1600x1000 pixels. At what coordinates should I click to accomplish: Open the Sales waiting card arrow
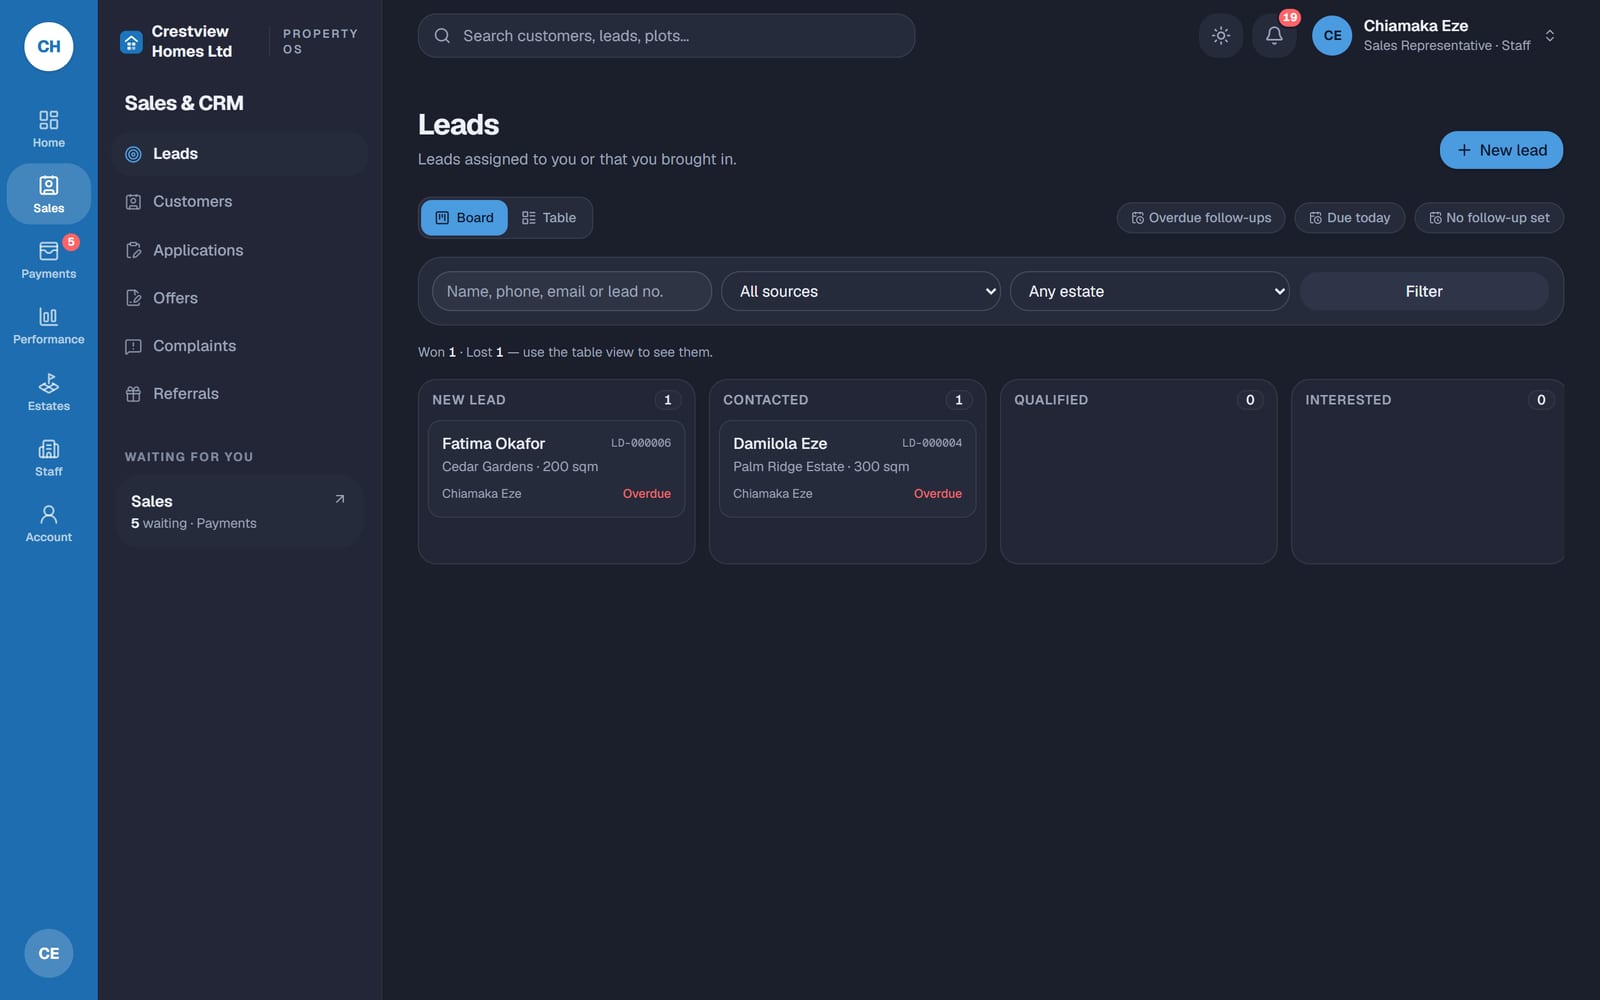pyautogui.click(x=340, y=499)
